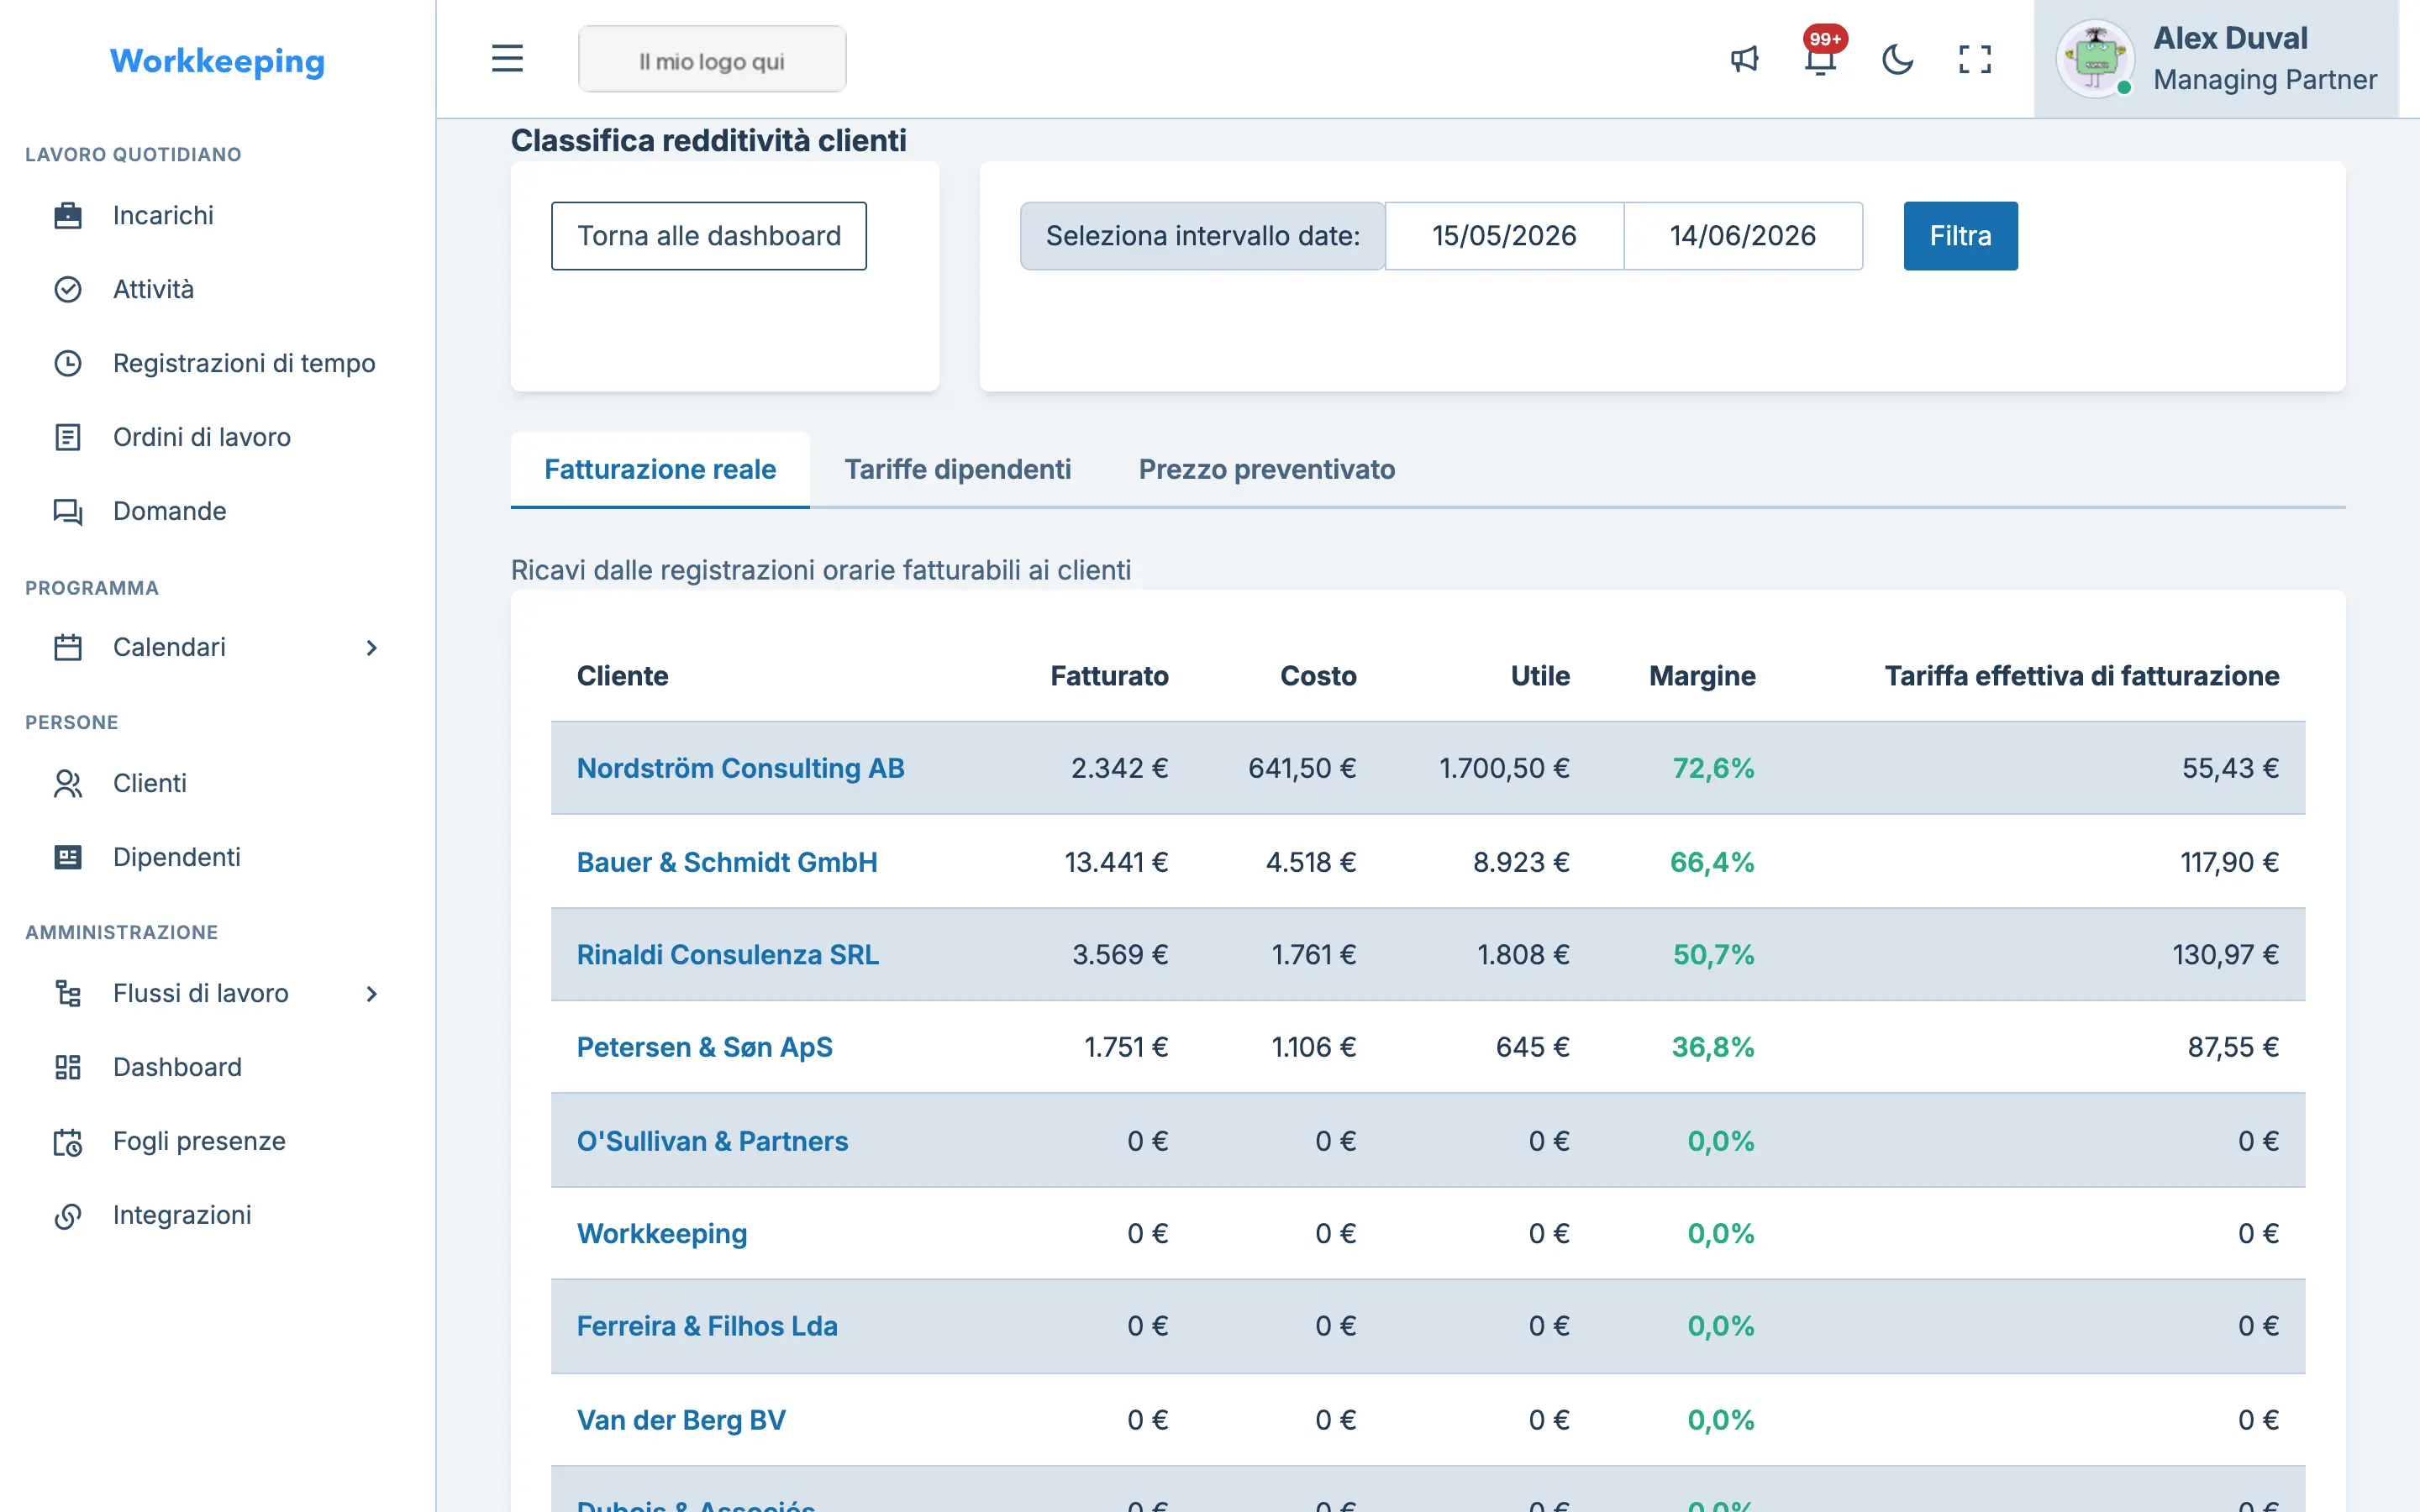This screenshot has height=1512, width=2420.
Task: Click the Attività checkmark icon
Action: click(68, 289)
